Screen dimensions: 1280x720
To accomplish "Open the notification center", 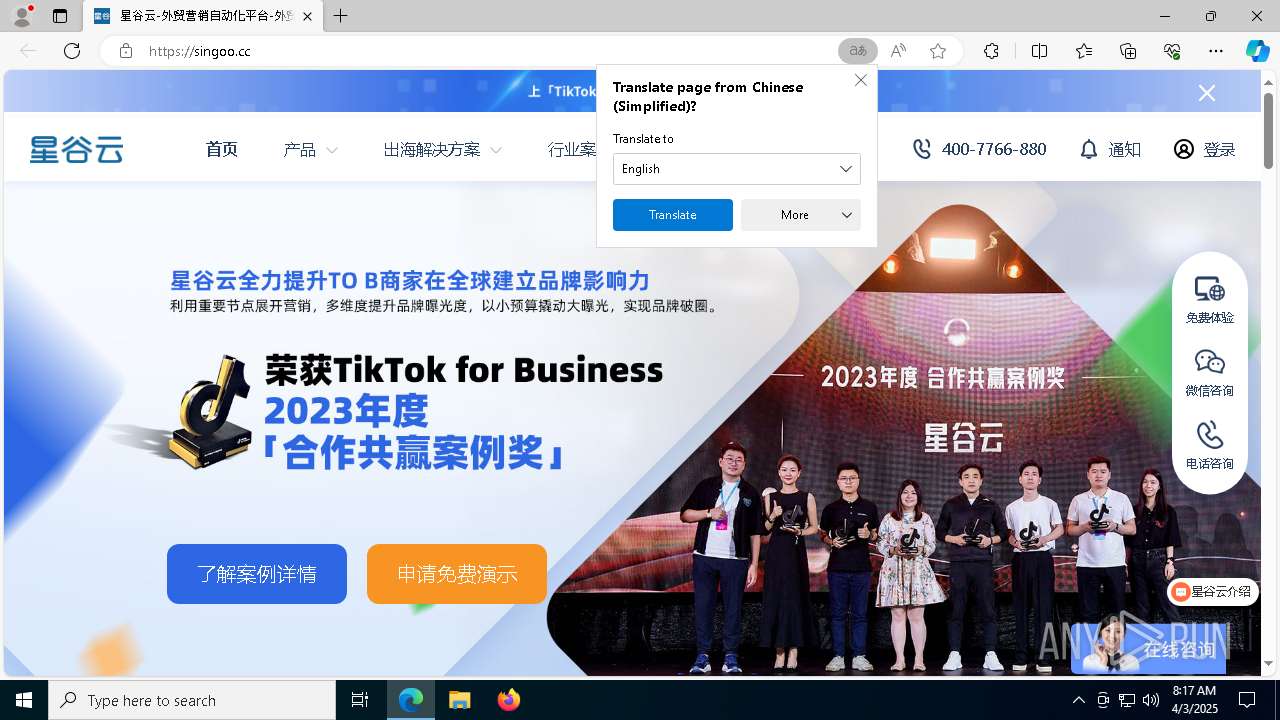I will point(1247,700).
